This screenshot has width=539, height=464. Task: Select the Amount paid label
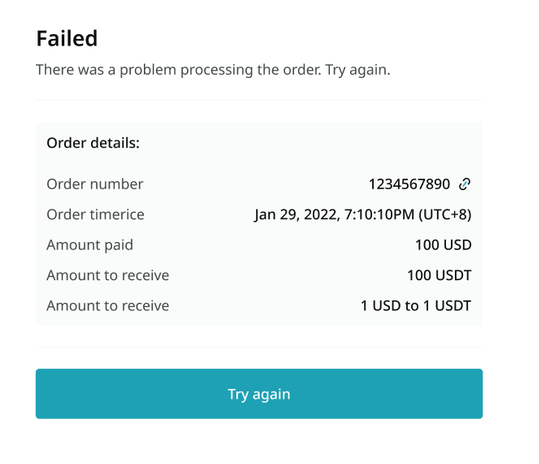click(x=90, y=245)
